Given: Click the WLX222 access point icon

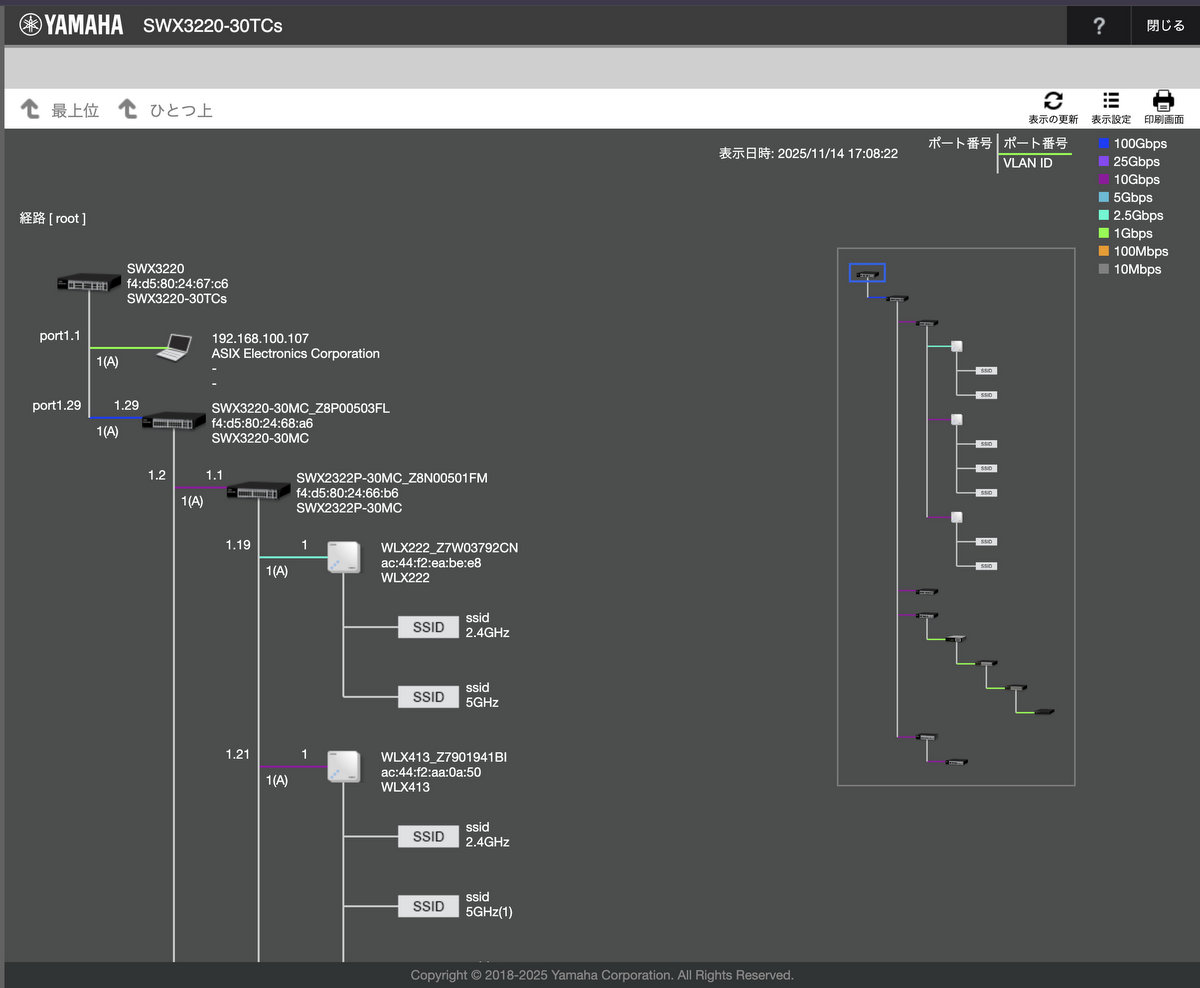Looking at the screenshot, I should tap(343, 558).
